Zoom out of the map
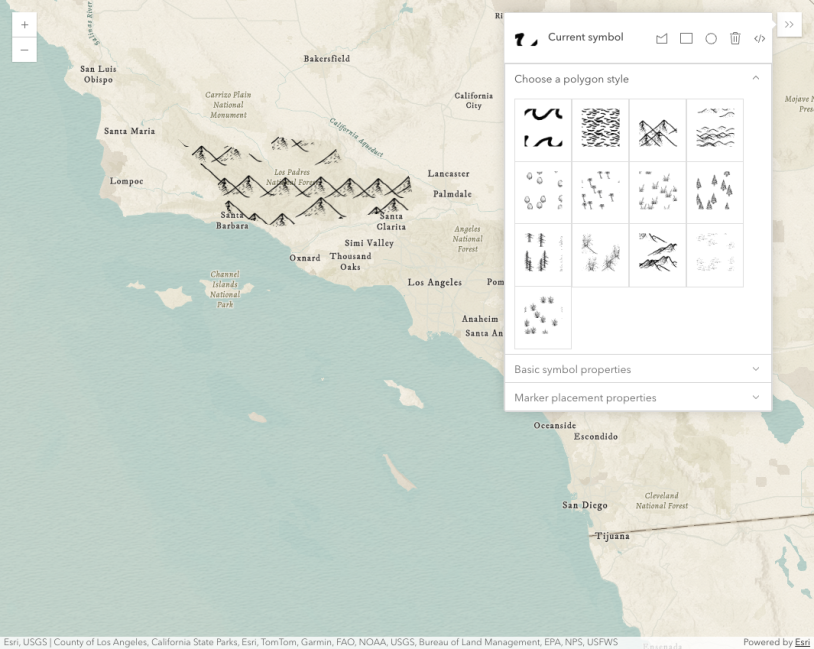The width and height of the screenshot is (814, 649). [24, 49]
